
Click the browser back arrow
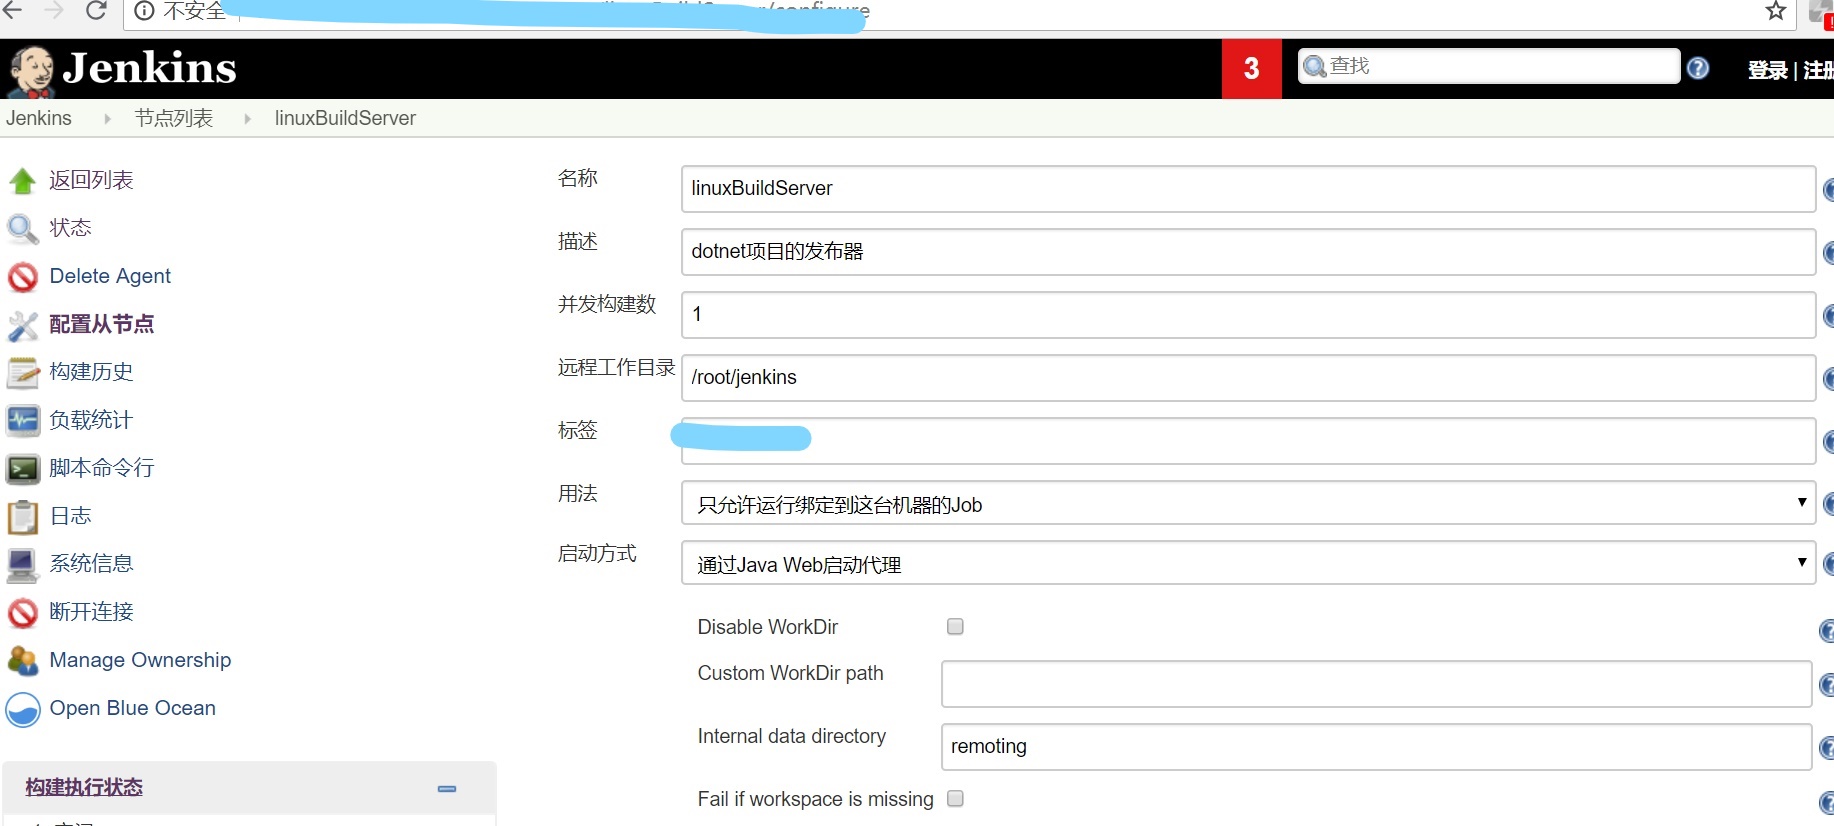pyautogui.click(x=12, y=10)
